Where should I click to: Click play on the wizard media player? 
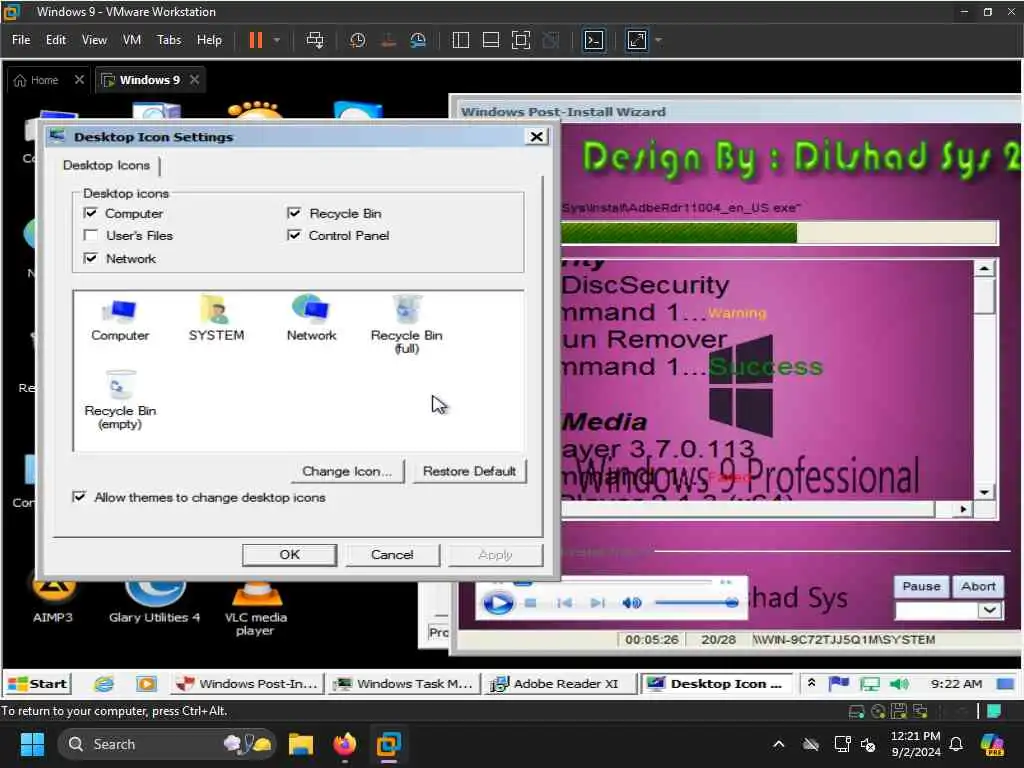click(x=498, y=603)
